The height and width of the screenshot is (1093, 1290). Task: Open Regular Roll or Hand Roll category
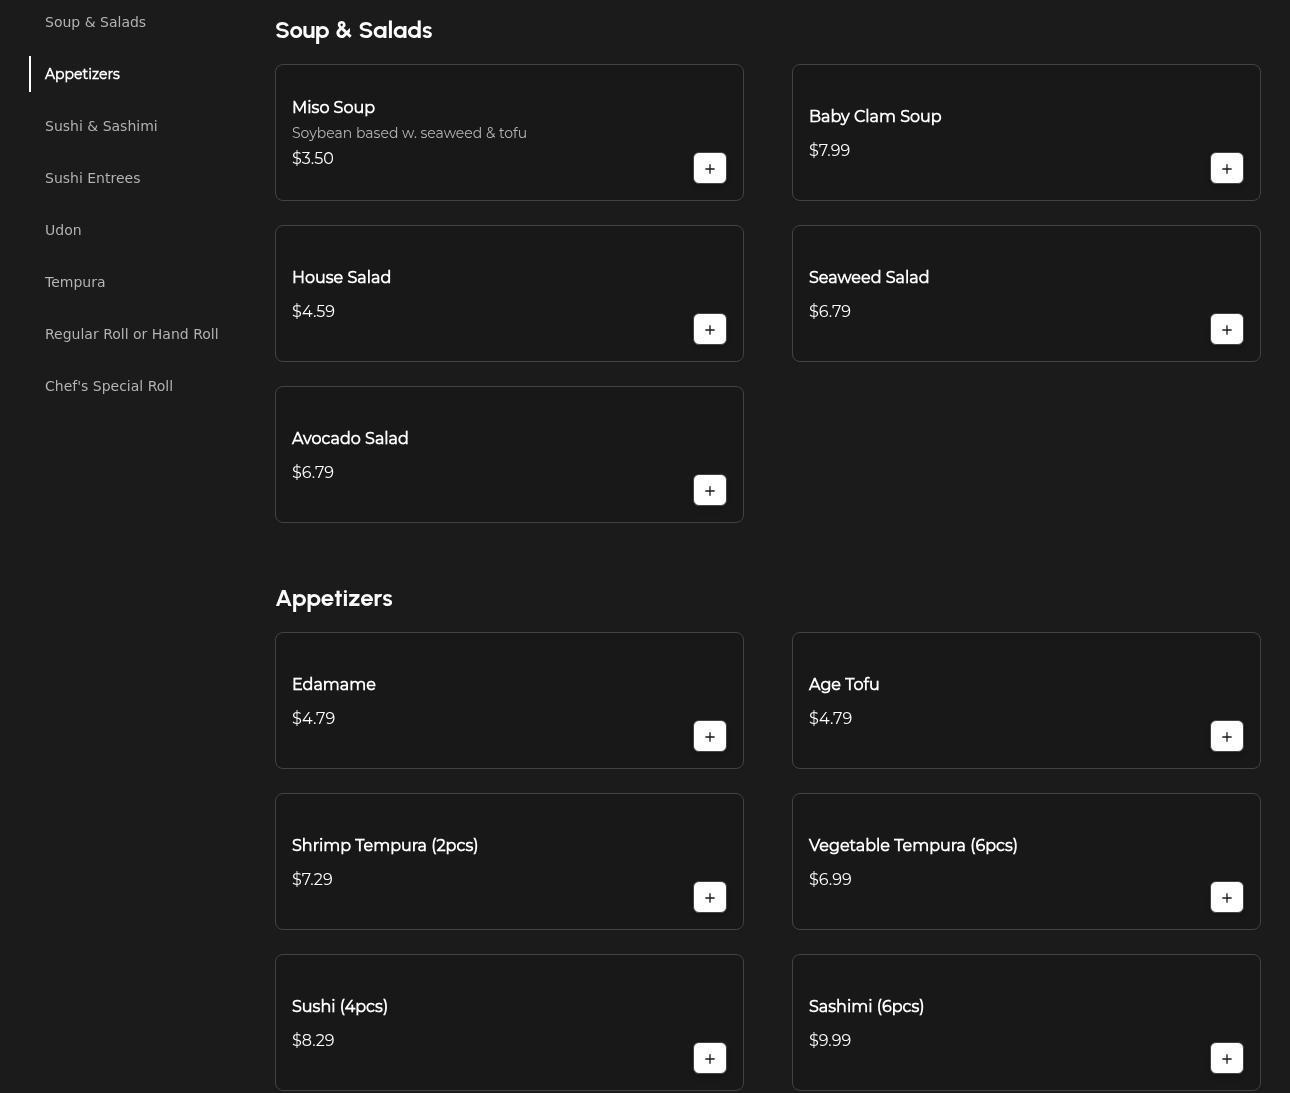(131, 334)
